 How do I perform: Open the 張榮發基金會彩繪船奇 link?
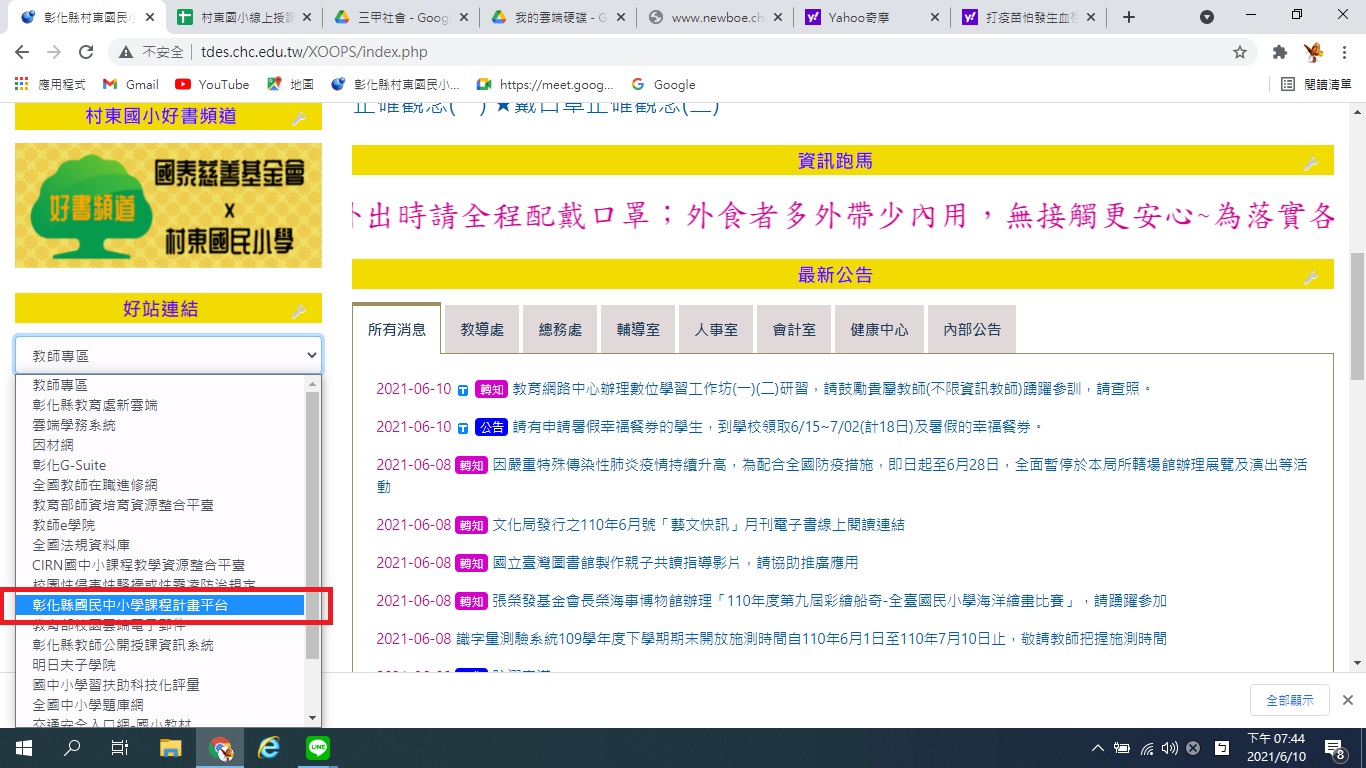[830, 601]
